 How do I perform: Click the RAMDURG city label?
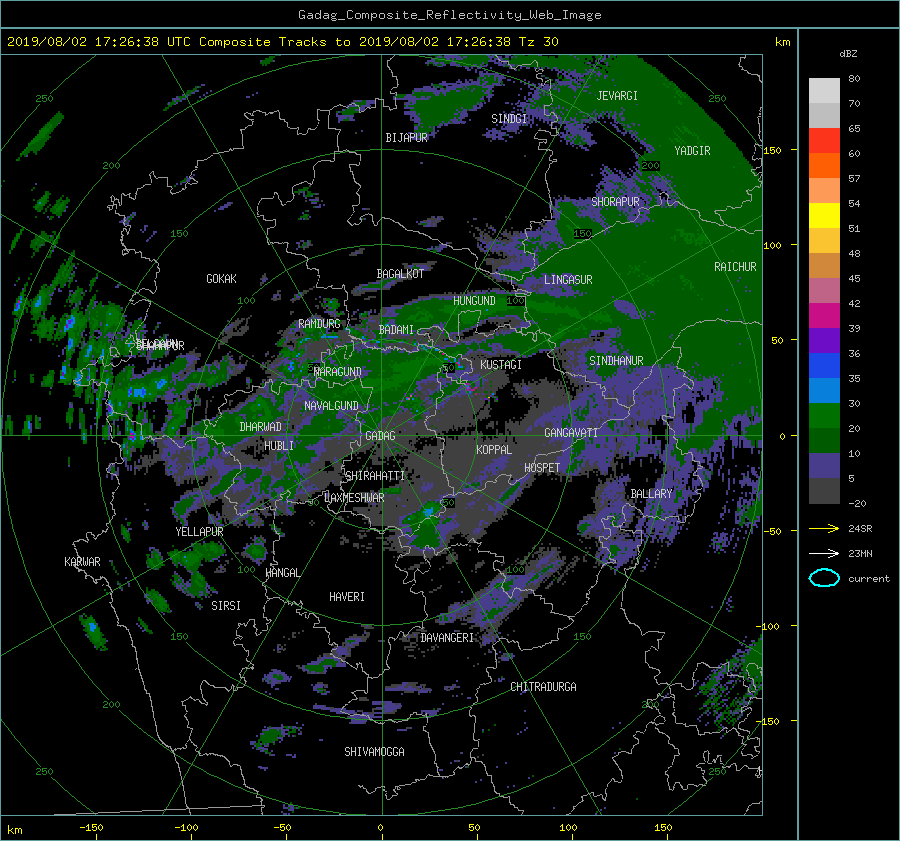[x=319, y=324]
